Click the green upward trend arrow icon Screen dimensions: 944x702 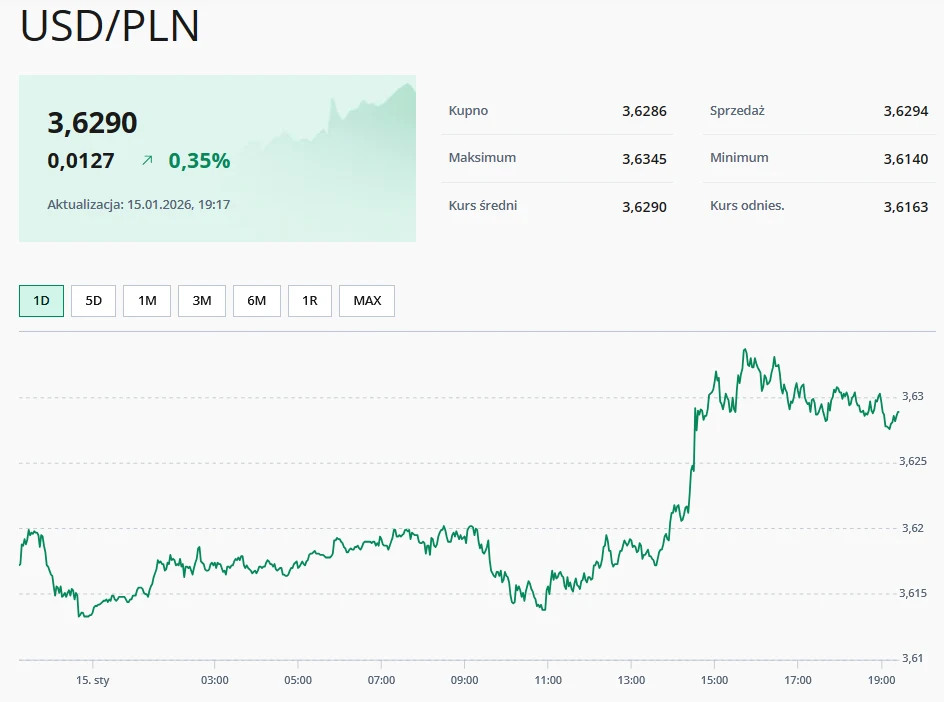coord(148,159)
